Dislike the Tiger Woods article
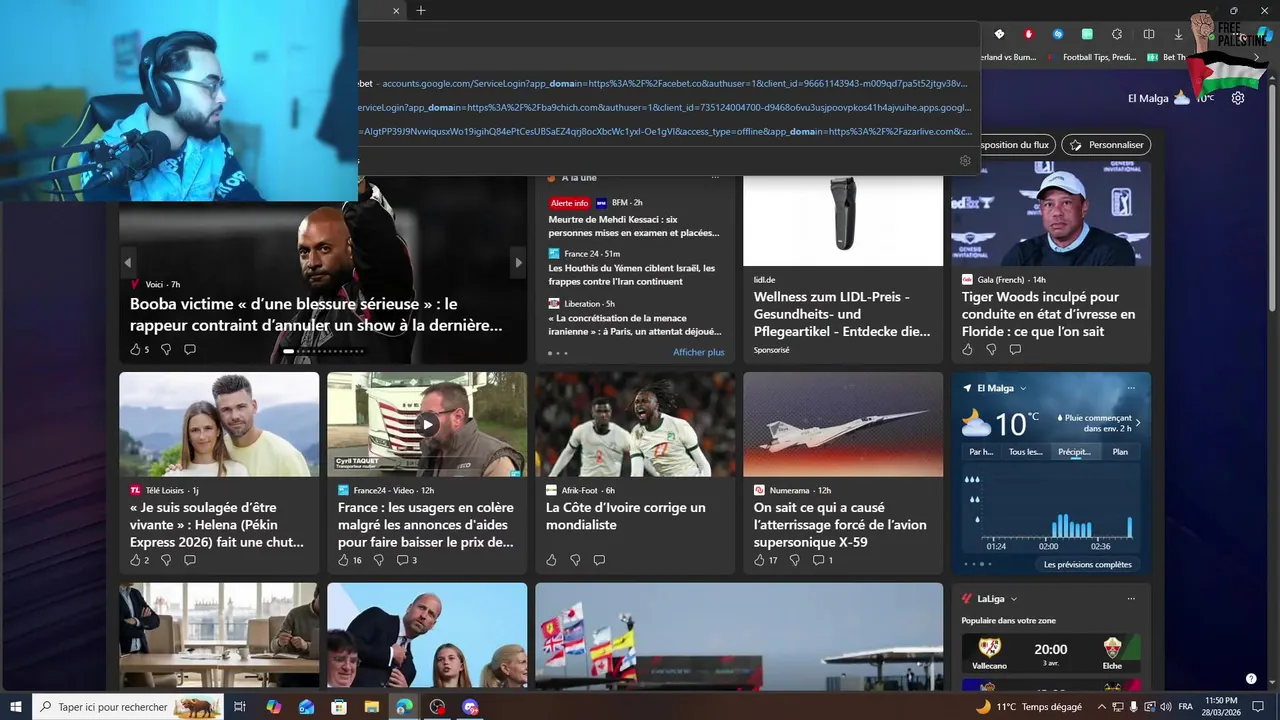 tap(991, 350)
